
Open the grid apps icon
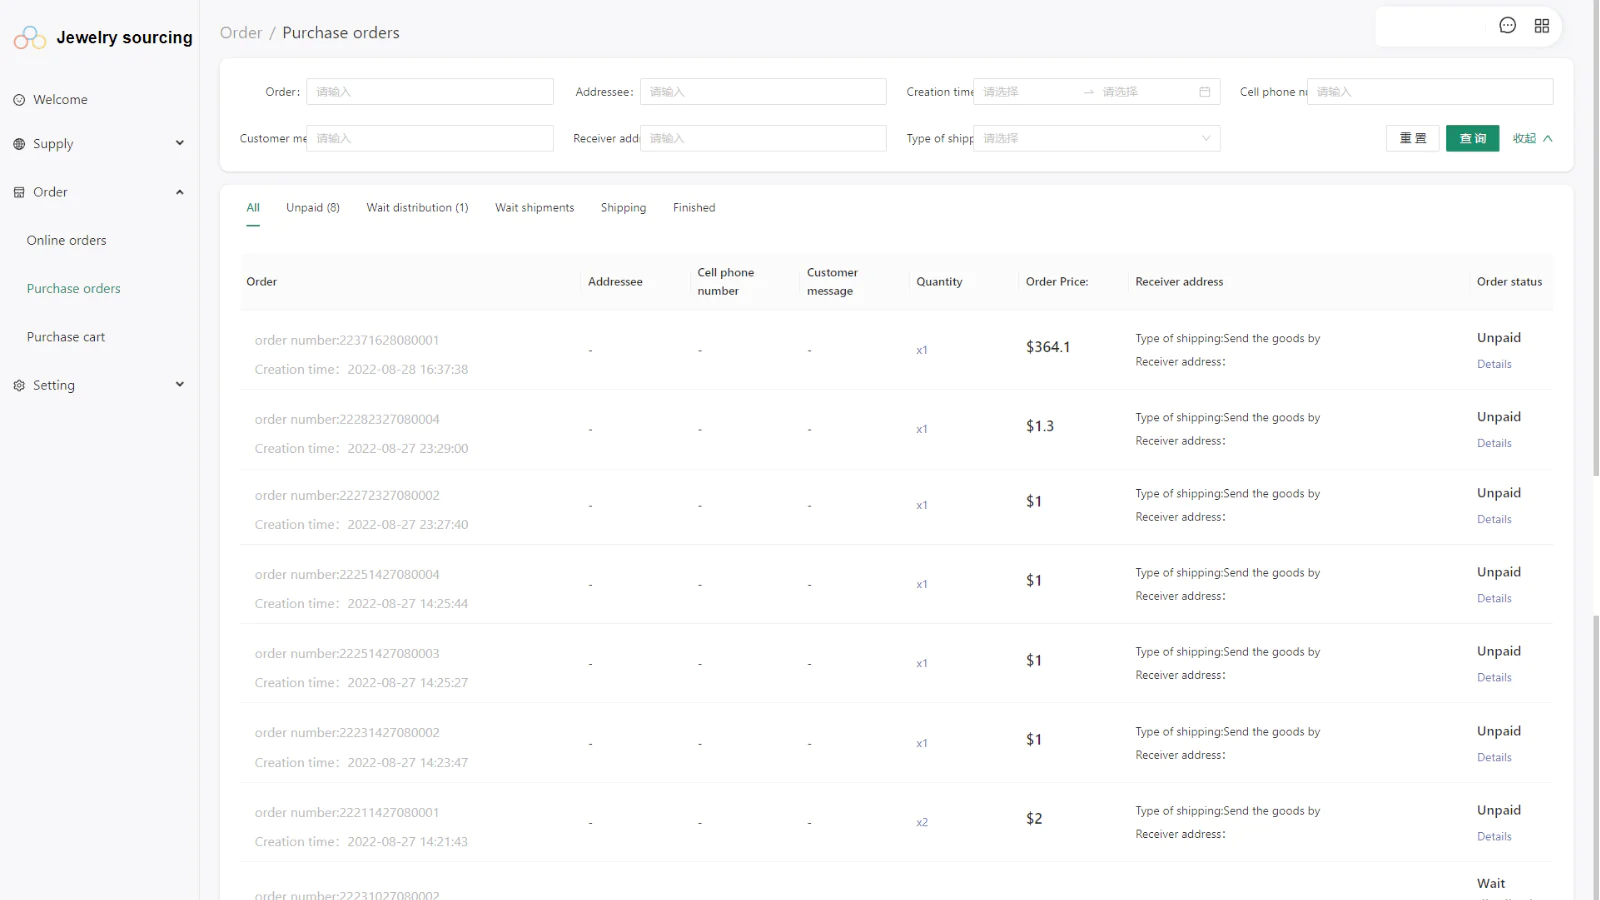pos(1541,26)
